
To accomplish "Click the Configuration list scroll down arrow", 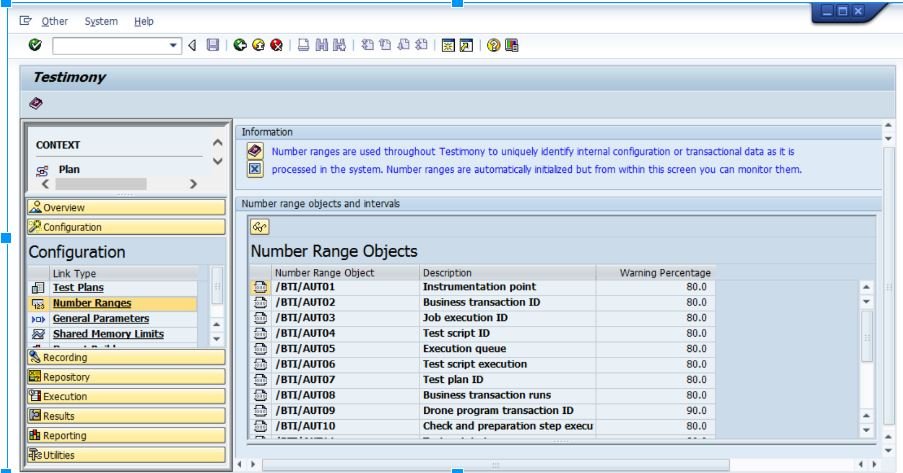I will click(x=217, y=339).
